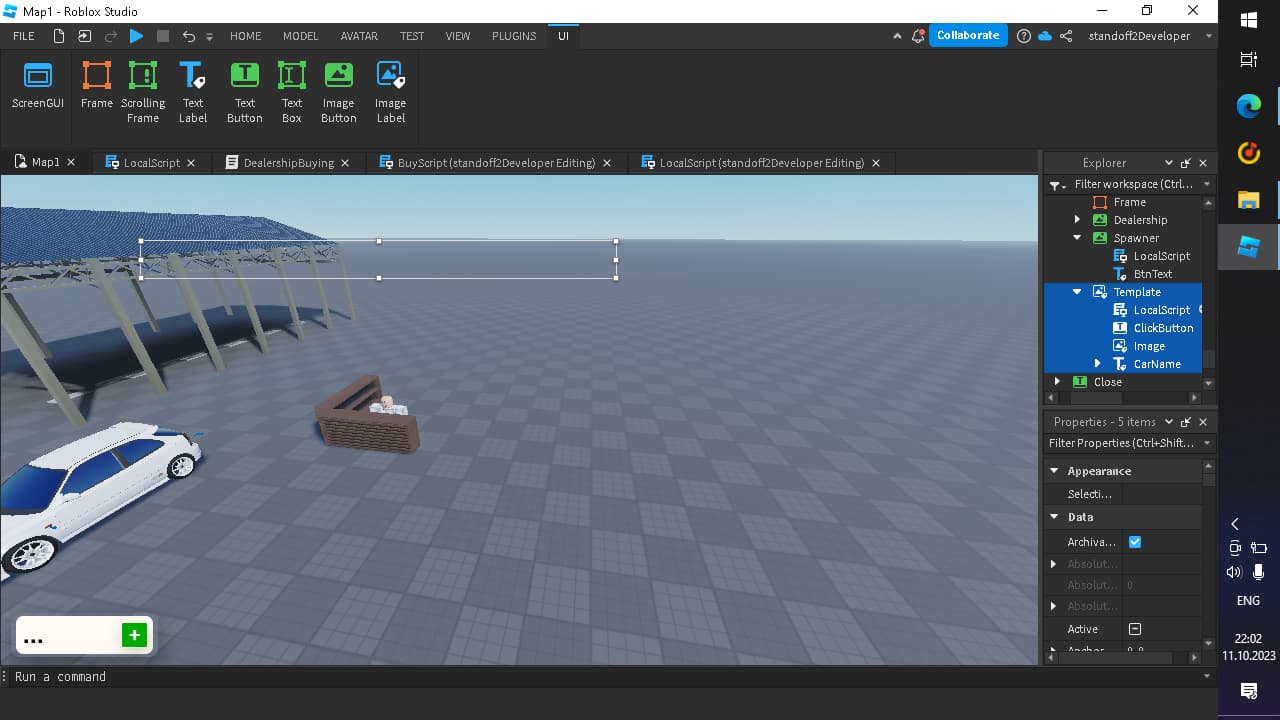The width and height of the screenshot is (1280, 720).
Task: Toggle the Archivable checkbox
Action: (x=1135, y=542)
